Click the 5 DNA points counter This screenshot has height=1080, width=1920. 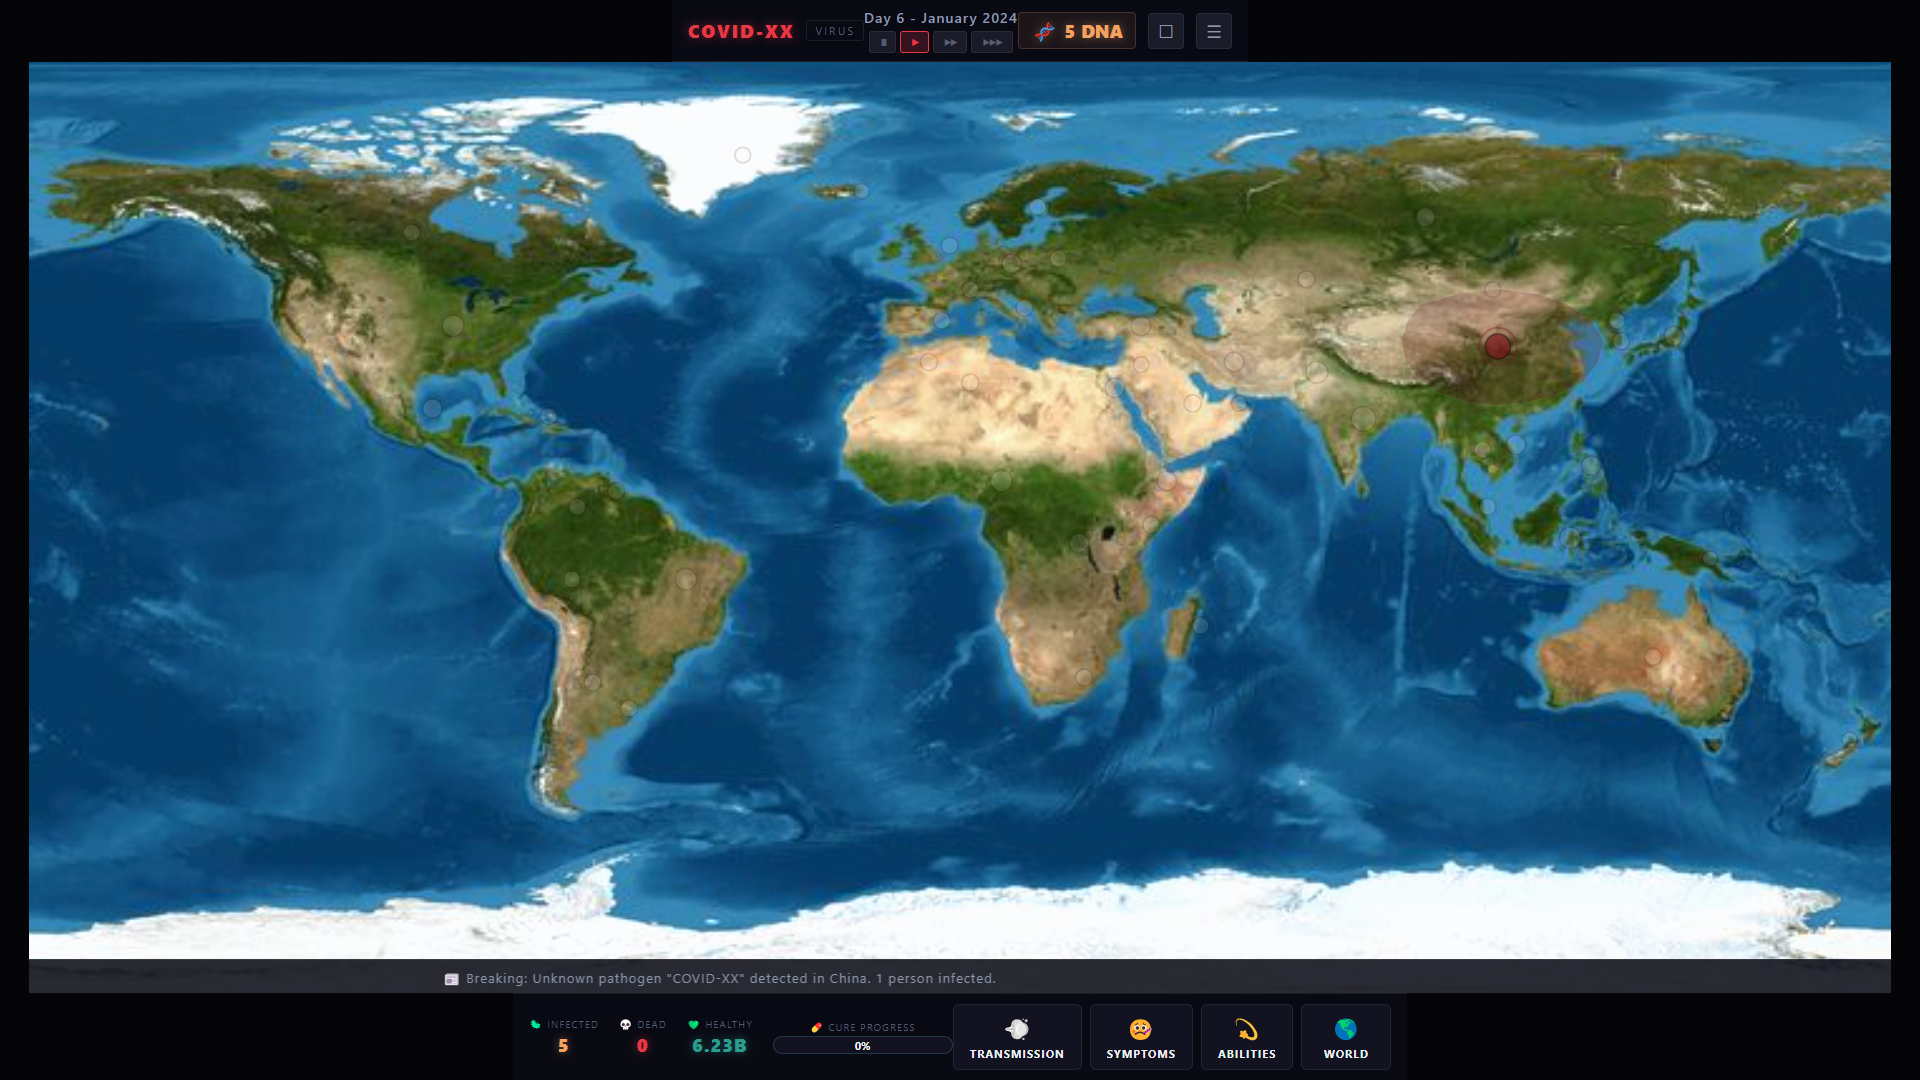click(1077, 31)
